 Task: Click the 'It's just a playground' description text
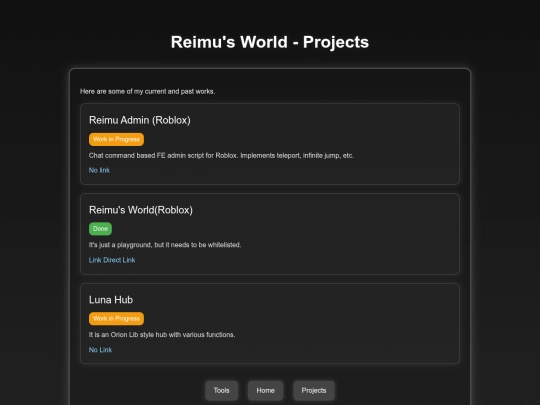tap(165, 245)
